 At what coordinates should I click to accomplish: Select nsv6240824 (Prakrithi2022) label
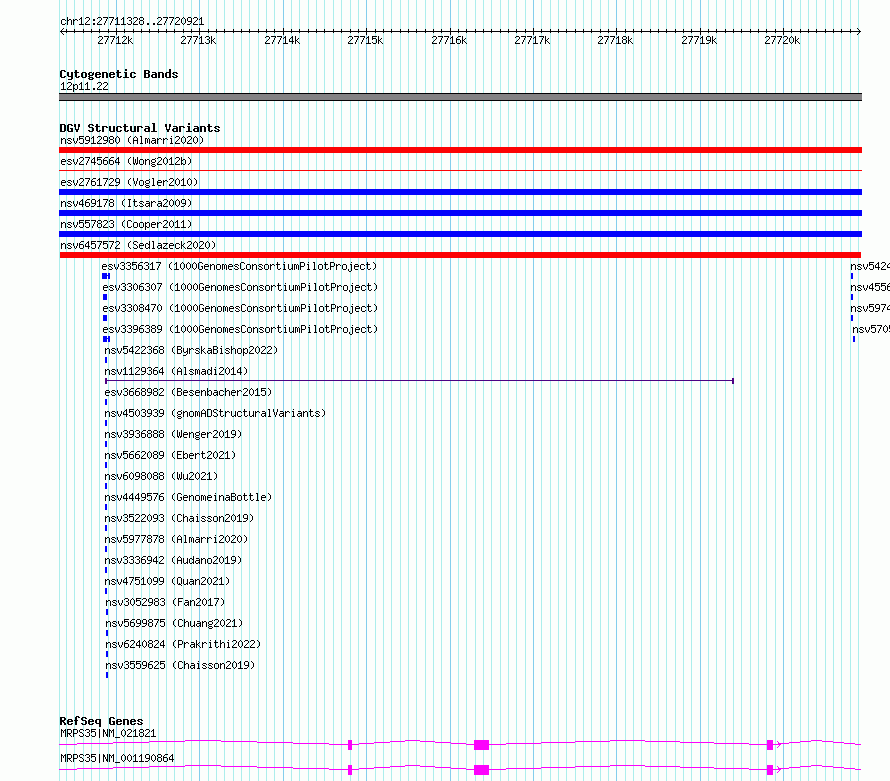tap(183, 644)
